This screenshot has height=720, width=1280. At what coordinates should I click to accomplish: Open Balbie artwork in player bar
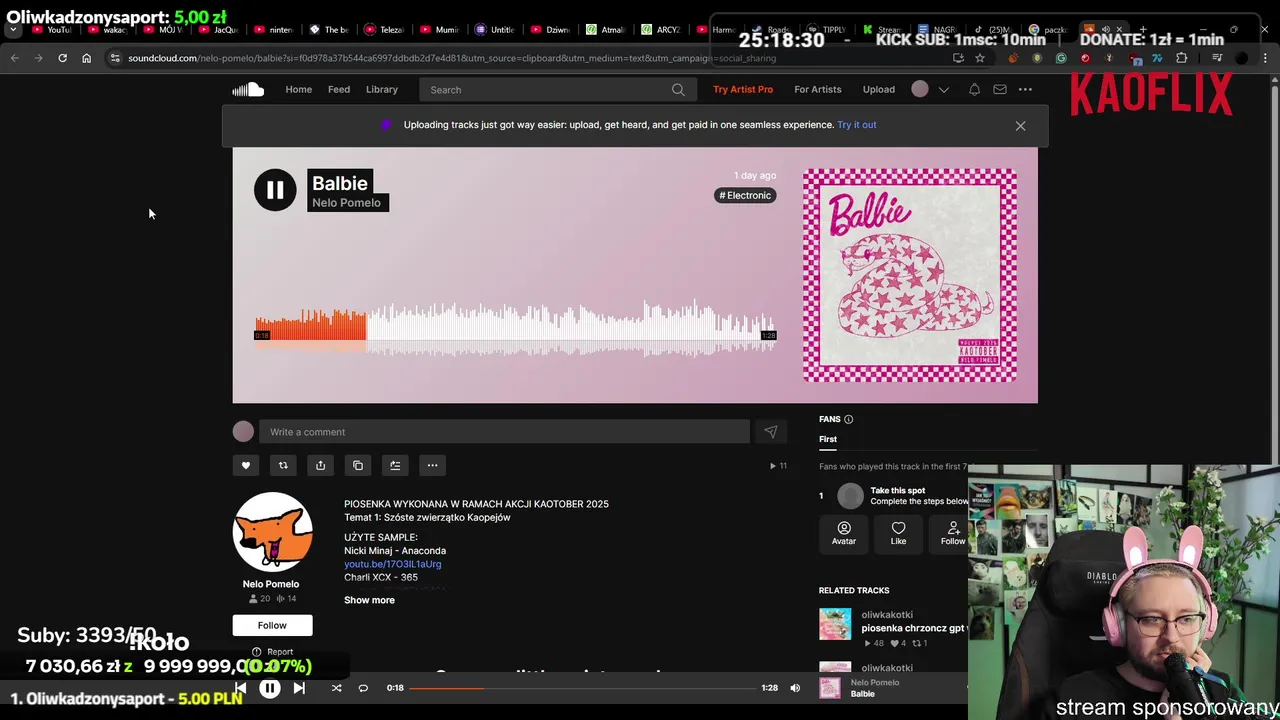[x=830, y=688]
